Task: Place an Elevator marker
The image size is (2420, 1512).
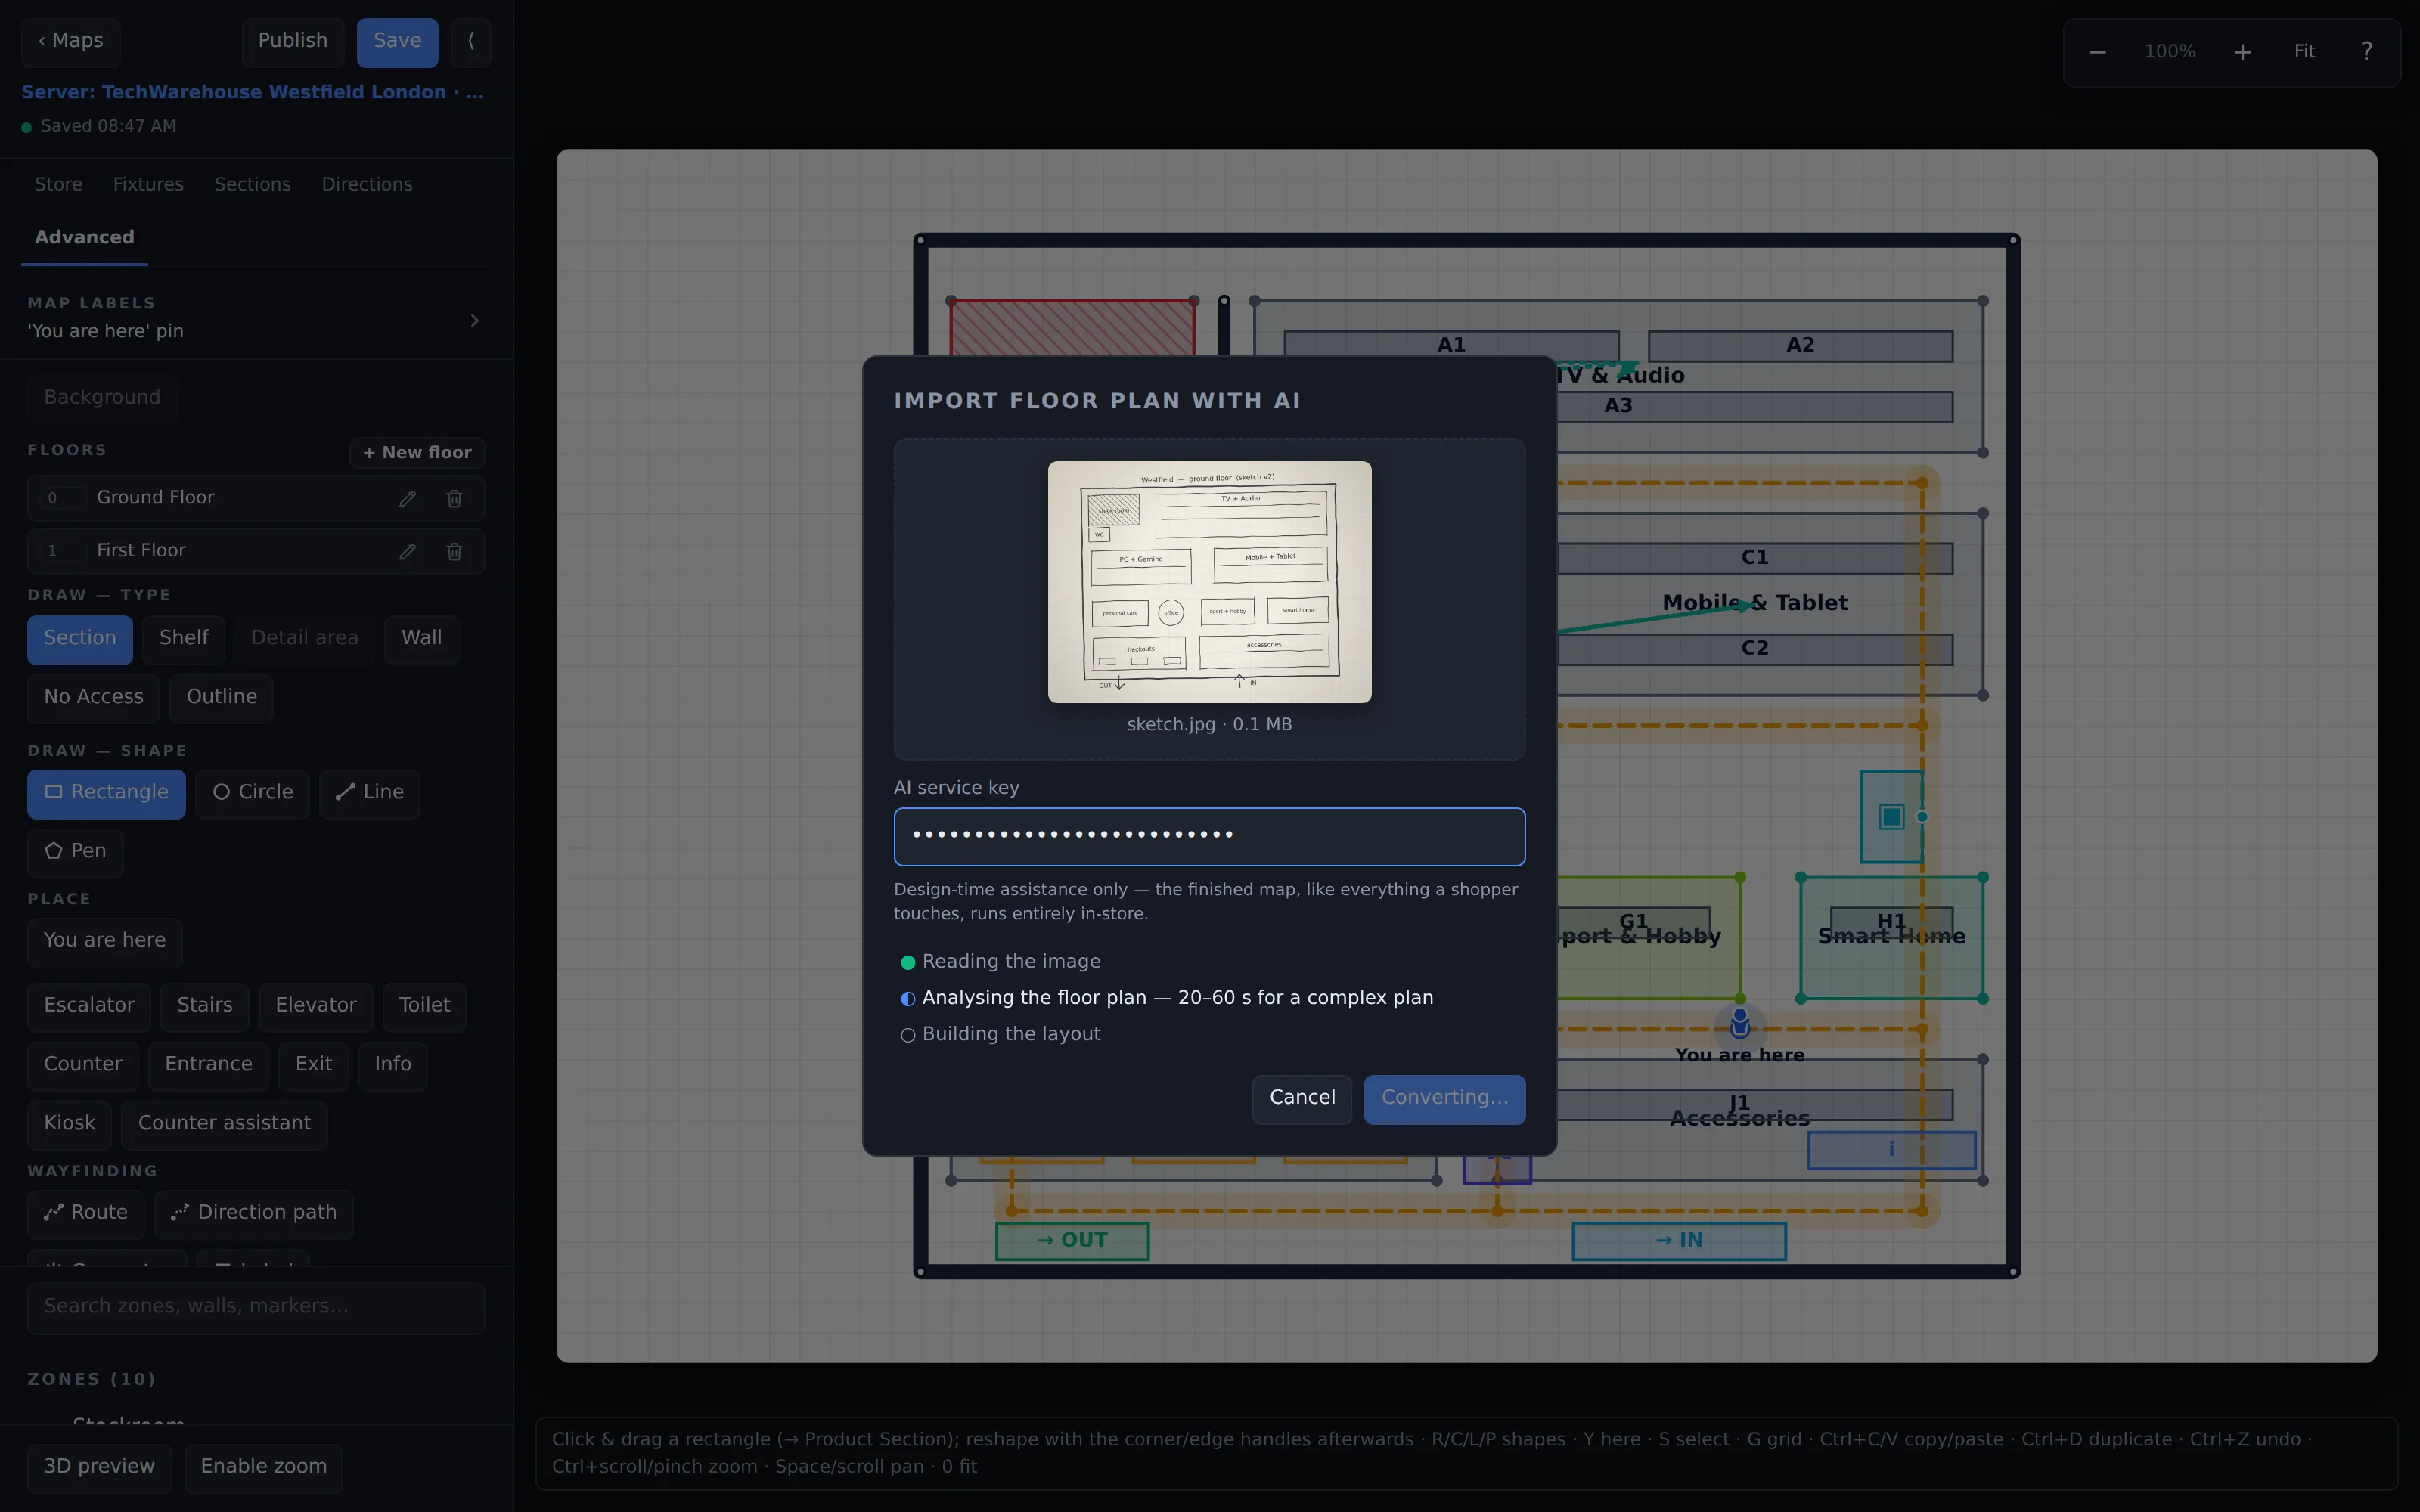Action: 316,1006
